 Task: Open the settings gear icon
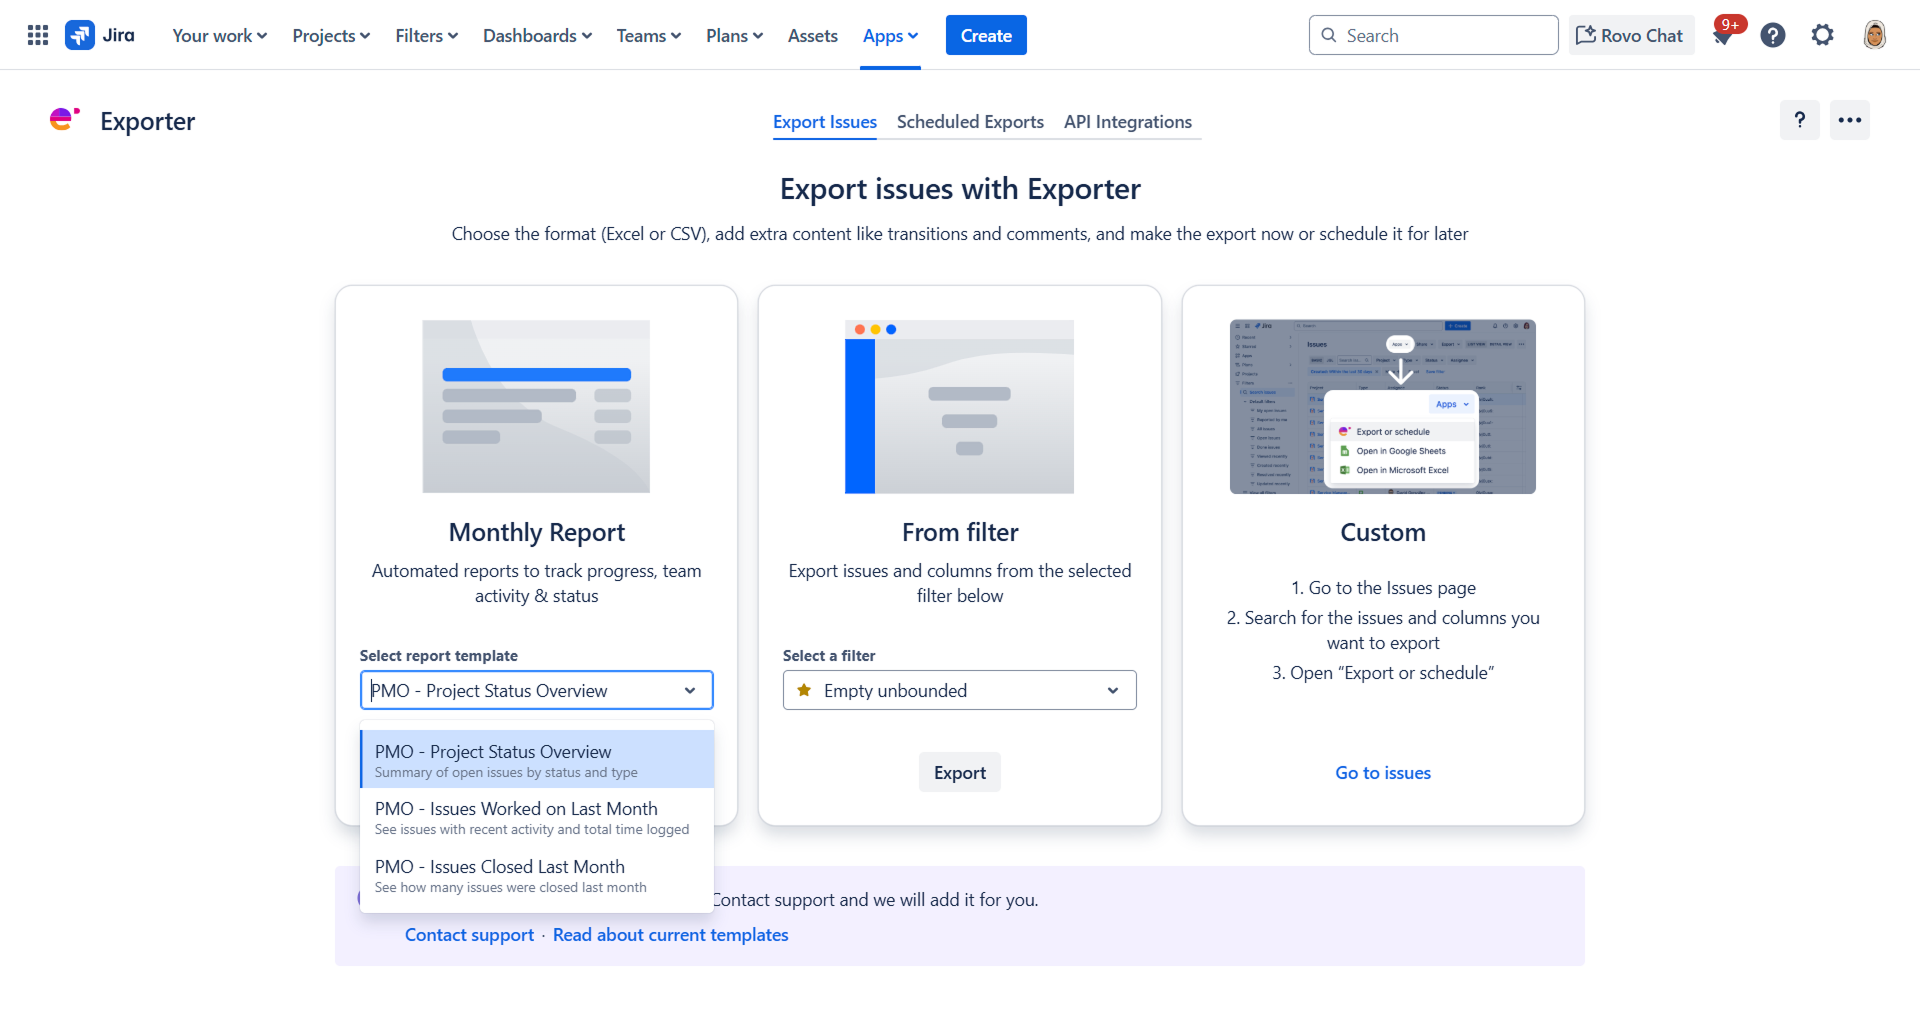1823,35
